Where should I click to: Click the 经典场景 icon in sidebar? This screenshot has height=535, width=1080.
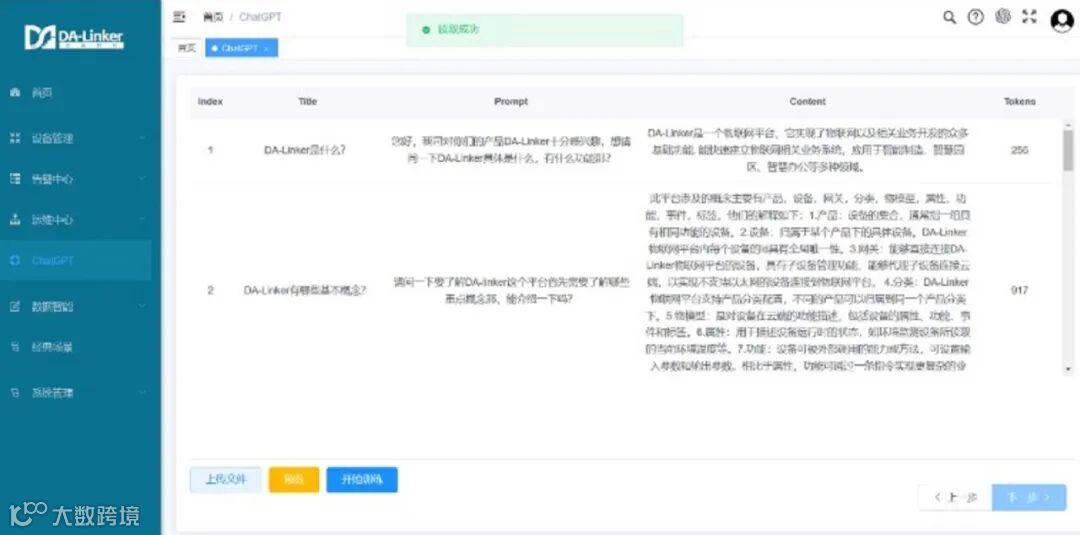(15, 347)
